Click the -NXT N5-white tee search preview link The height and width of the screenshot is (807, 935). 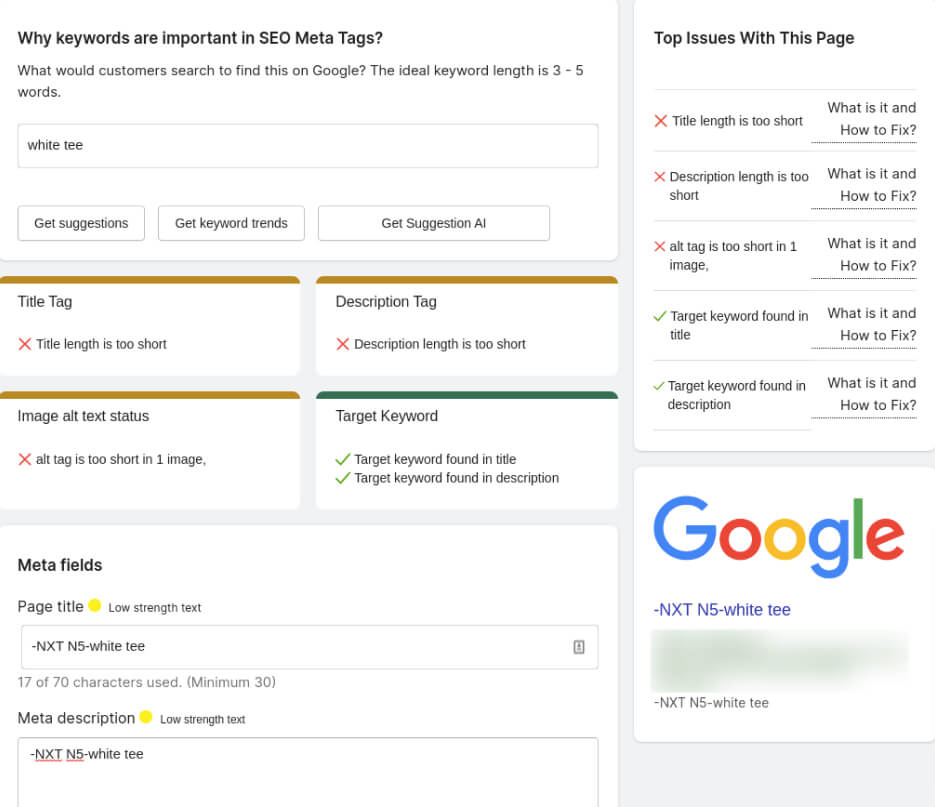pos(722,609)
